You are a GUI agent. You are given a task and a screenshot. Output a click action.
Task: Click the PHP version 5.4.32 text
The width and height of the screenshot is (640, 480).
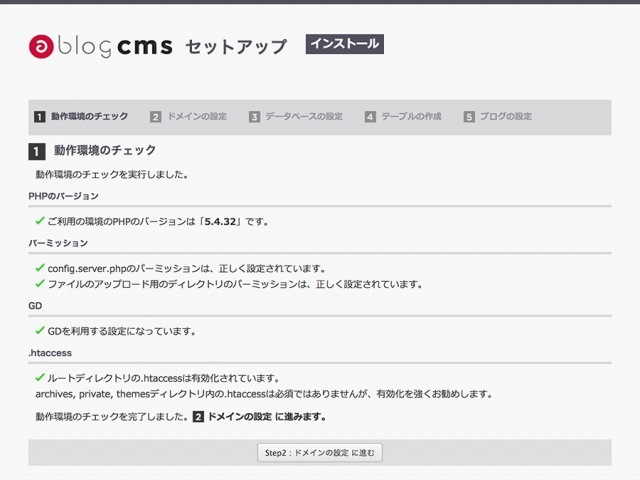coord(218,221)
